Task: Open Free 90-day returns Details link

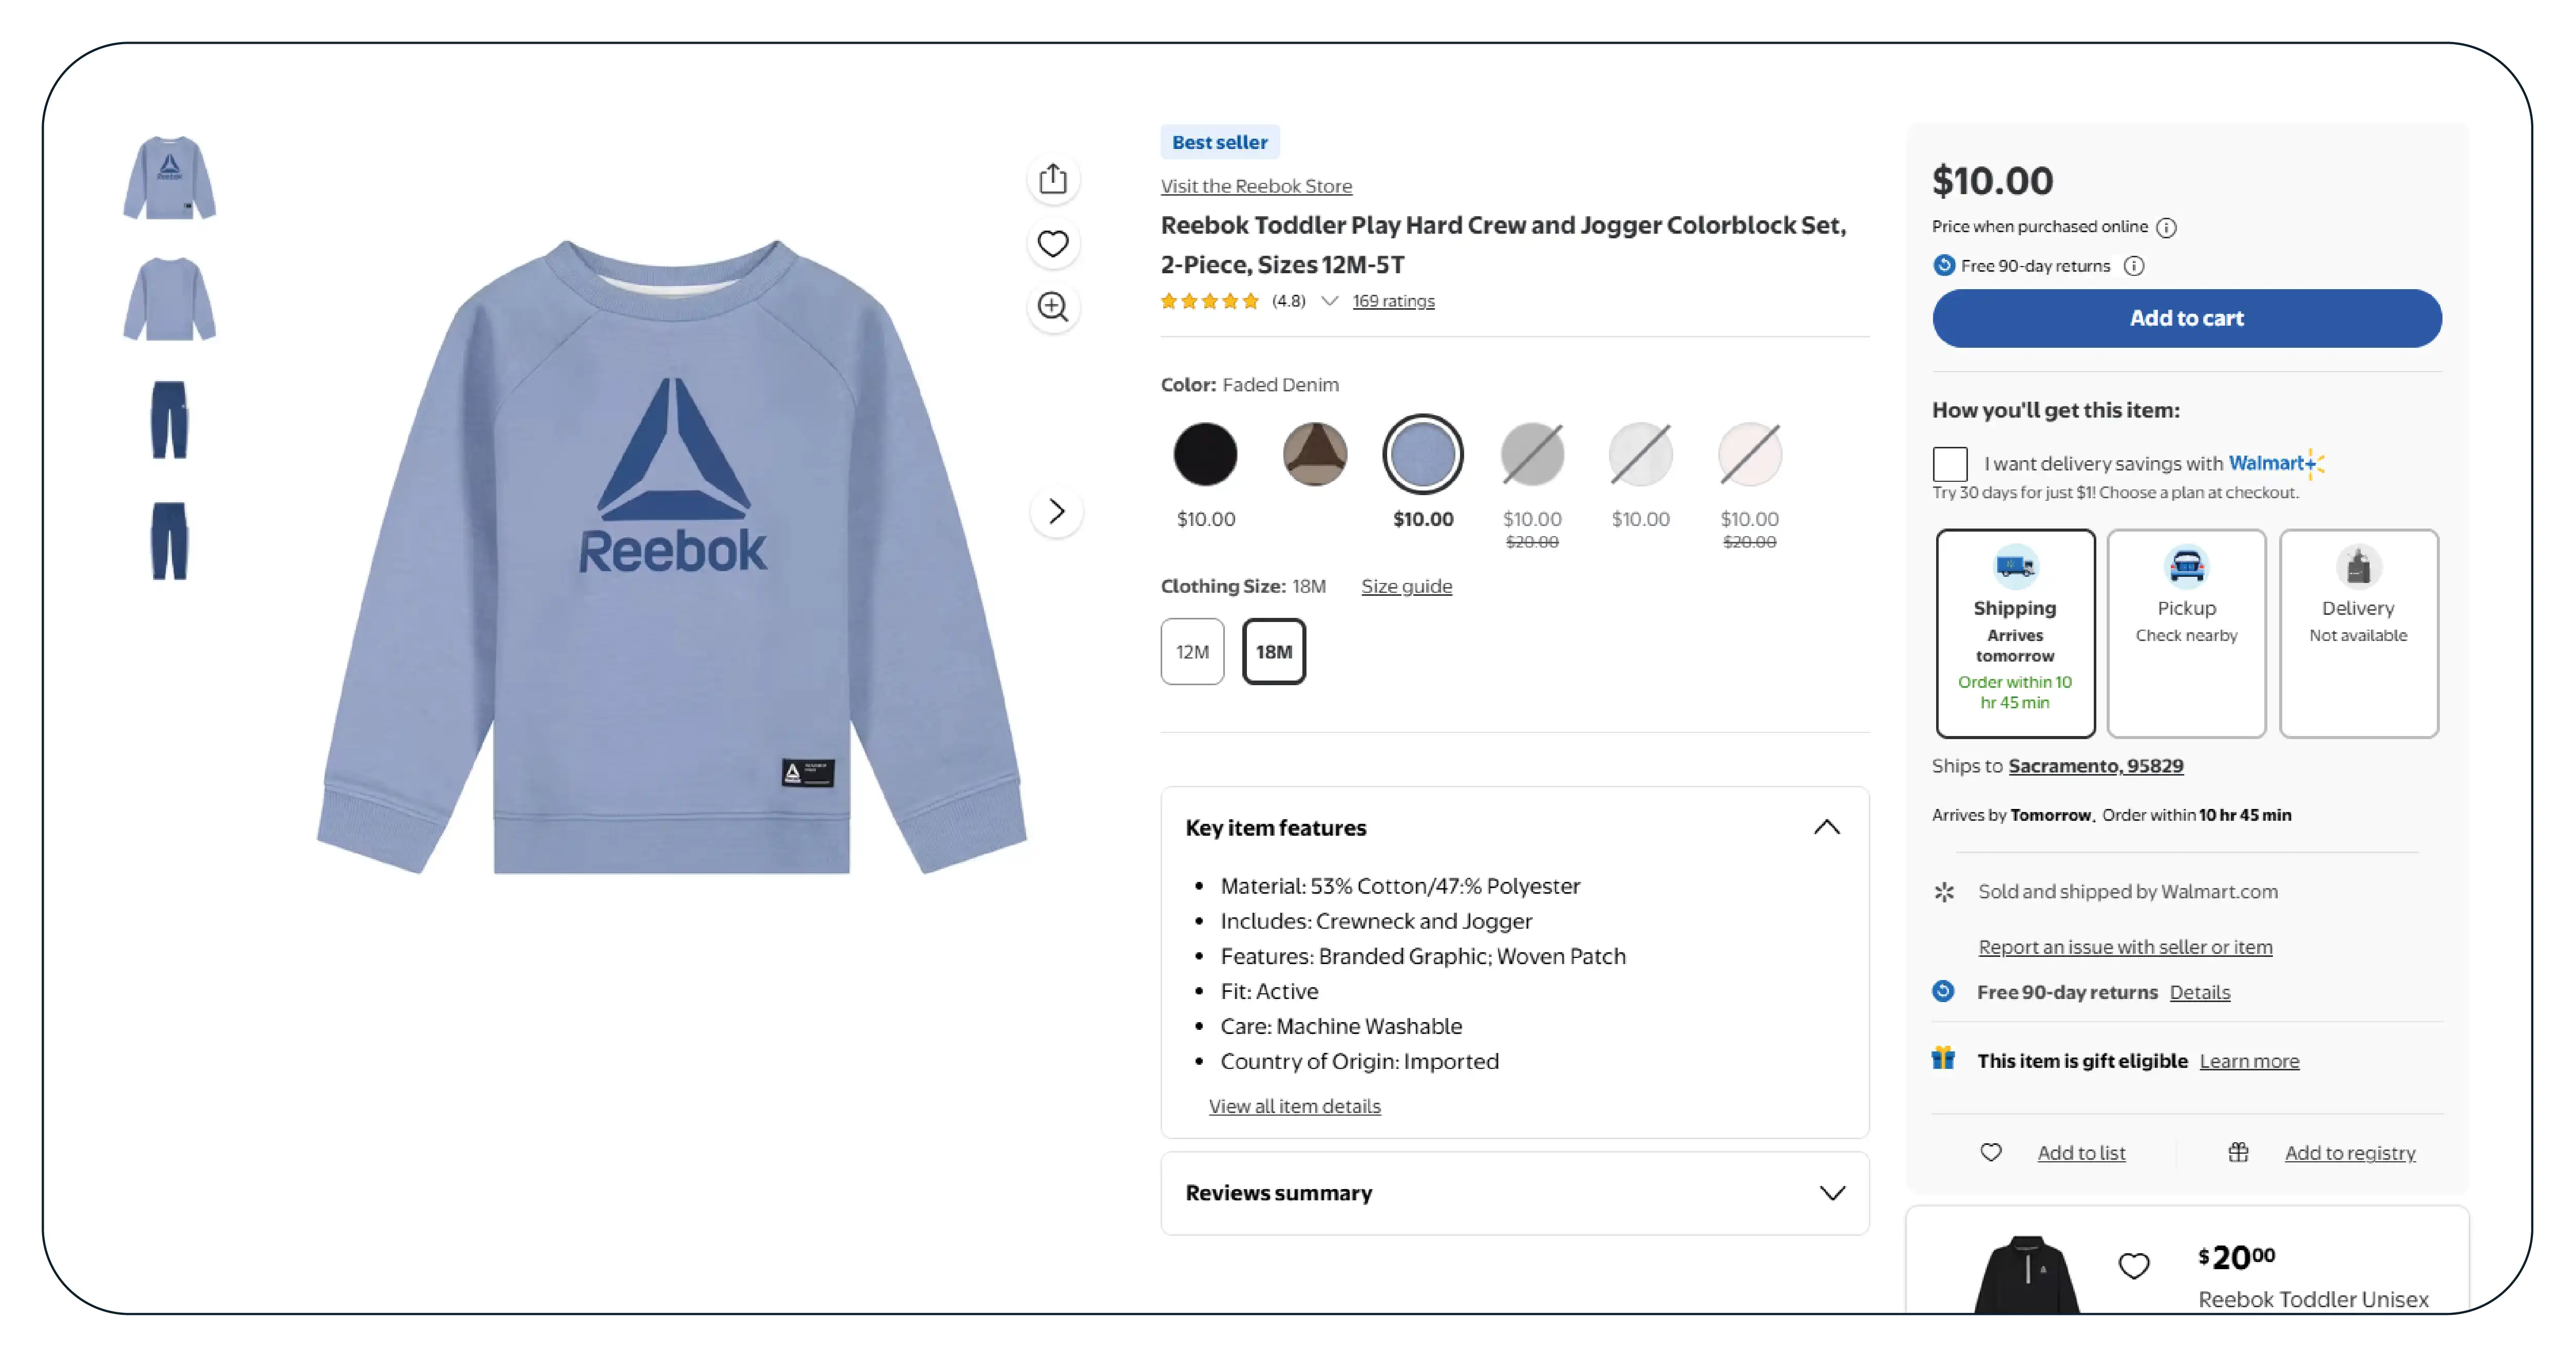Action: [x=2199, y=992]
